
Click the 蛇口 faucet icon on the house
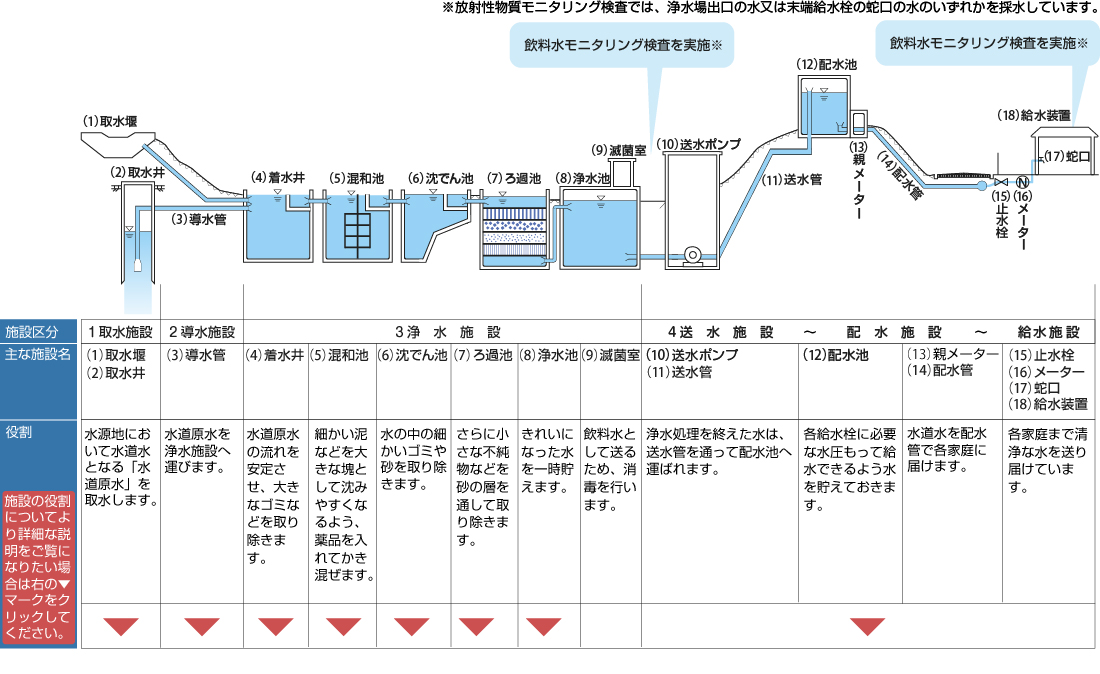coord(1043,158)
